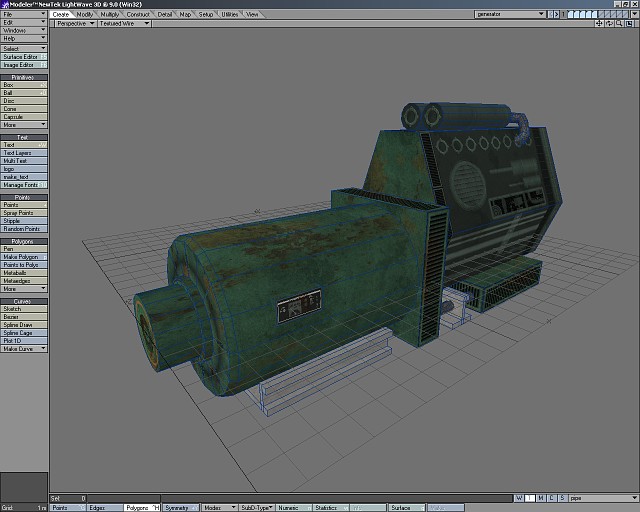The image size is (640, 512).
Task: Select the C color map button
Action: click(x=551, y=498)
